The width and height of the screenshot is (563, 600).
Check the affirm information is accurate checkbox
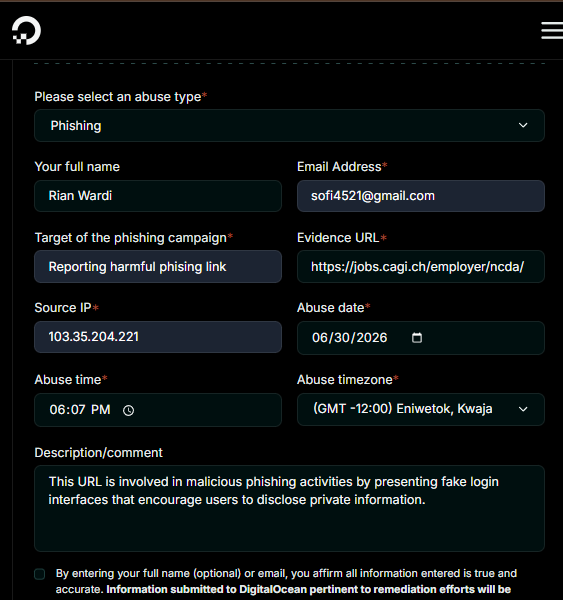39,574
